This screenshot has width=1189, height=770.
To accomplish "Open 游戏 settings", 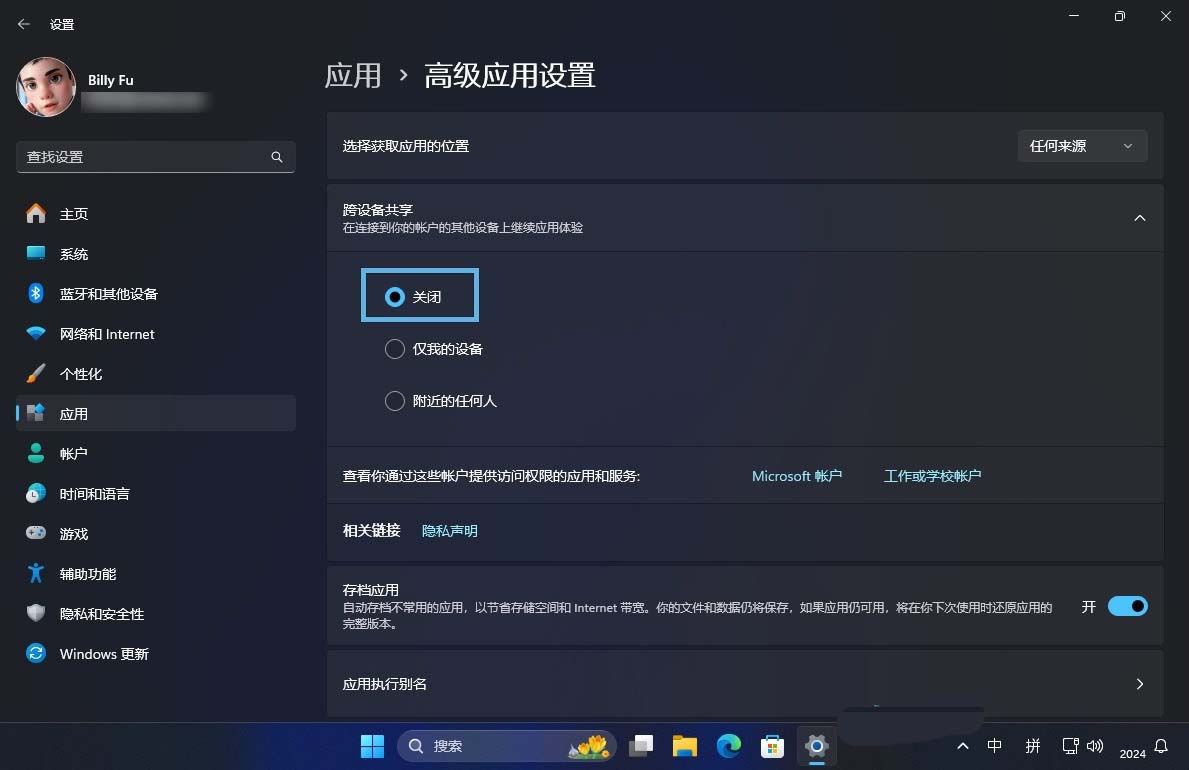I will click(x=75, y=533).
